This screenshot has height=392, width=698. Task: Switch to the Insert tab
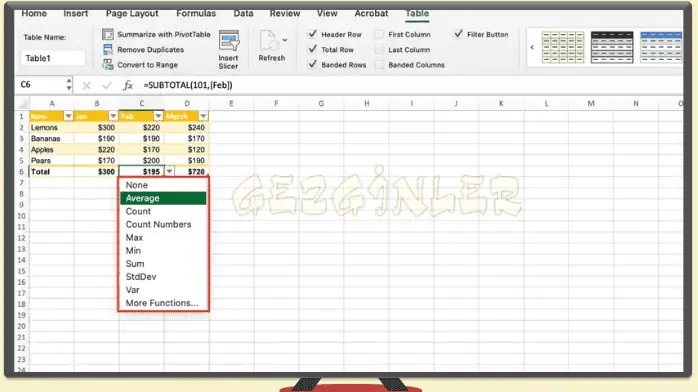click(x=76, y=13)
